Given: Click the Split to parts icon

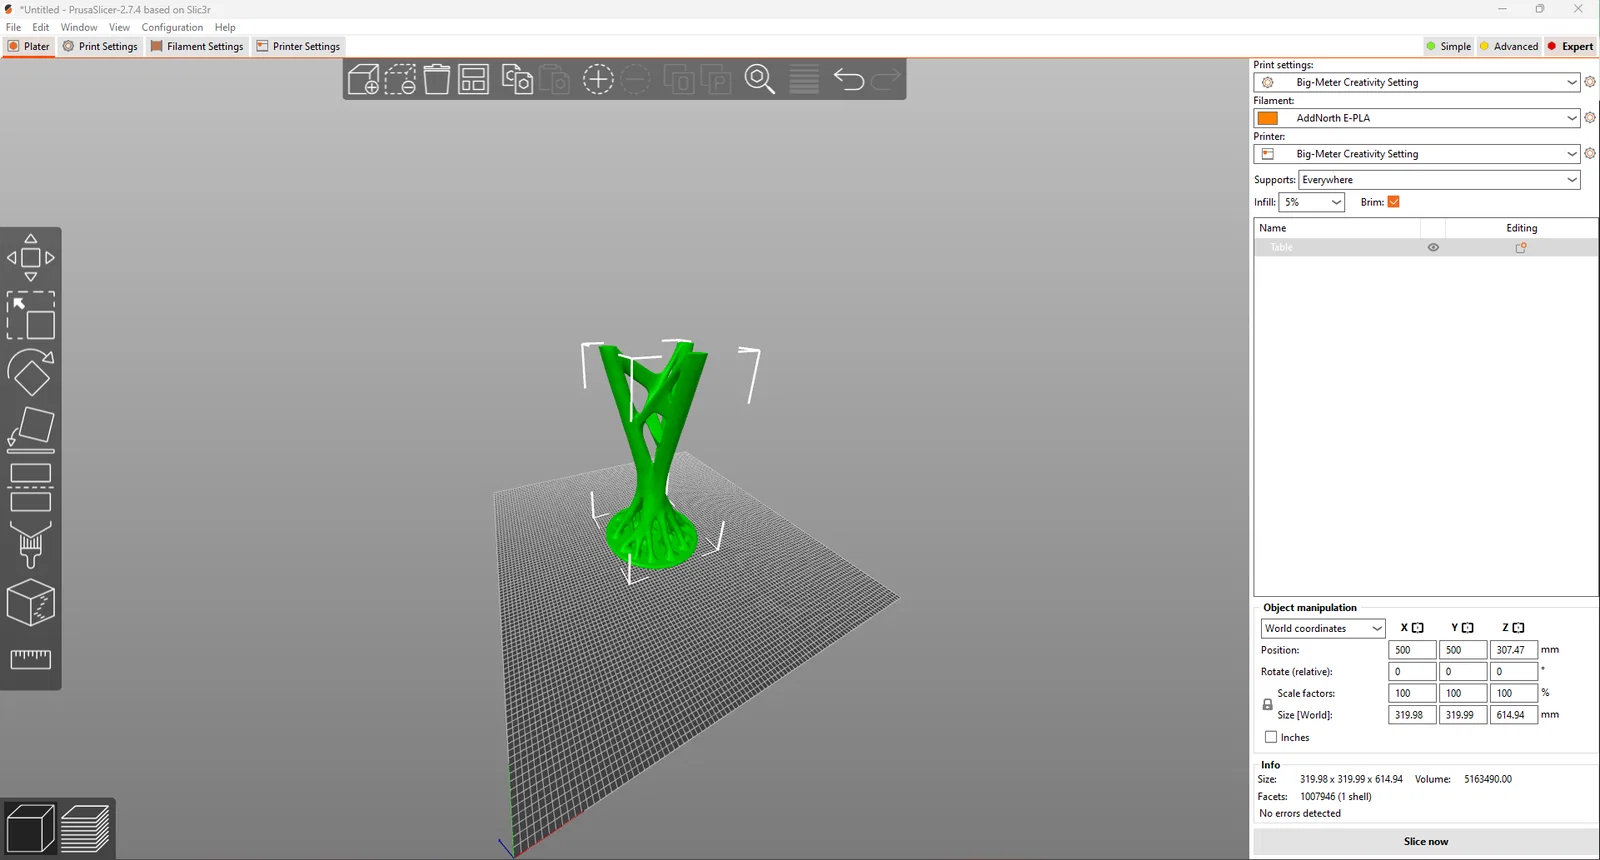Looking at the screenshot, I should 716,79.
